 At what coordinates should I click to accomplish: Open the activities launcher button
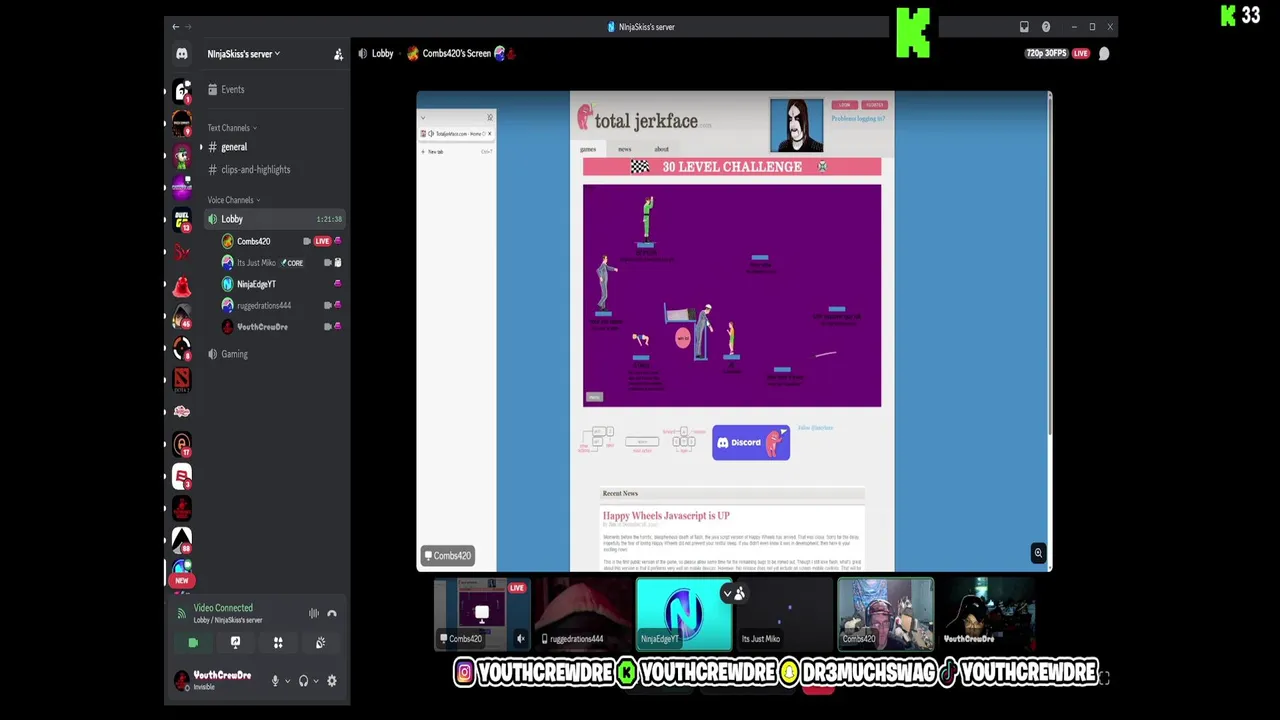(x=278, y=643)
